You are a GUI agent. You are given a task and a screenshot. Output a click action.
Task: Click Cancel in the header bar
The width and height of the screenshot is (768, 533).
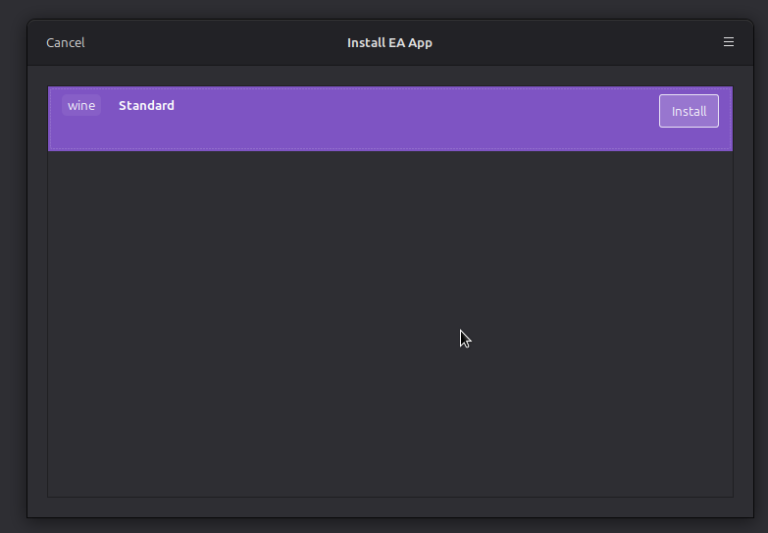tap(65, 43)
